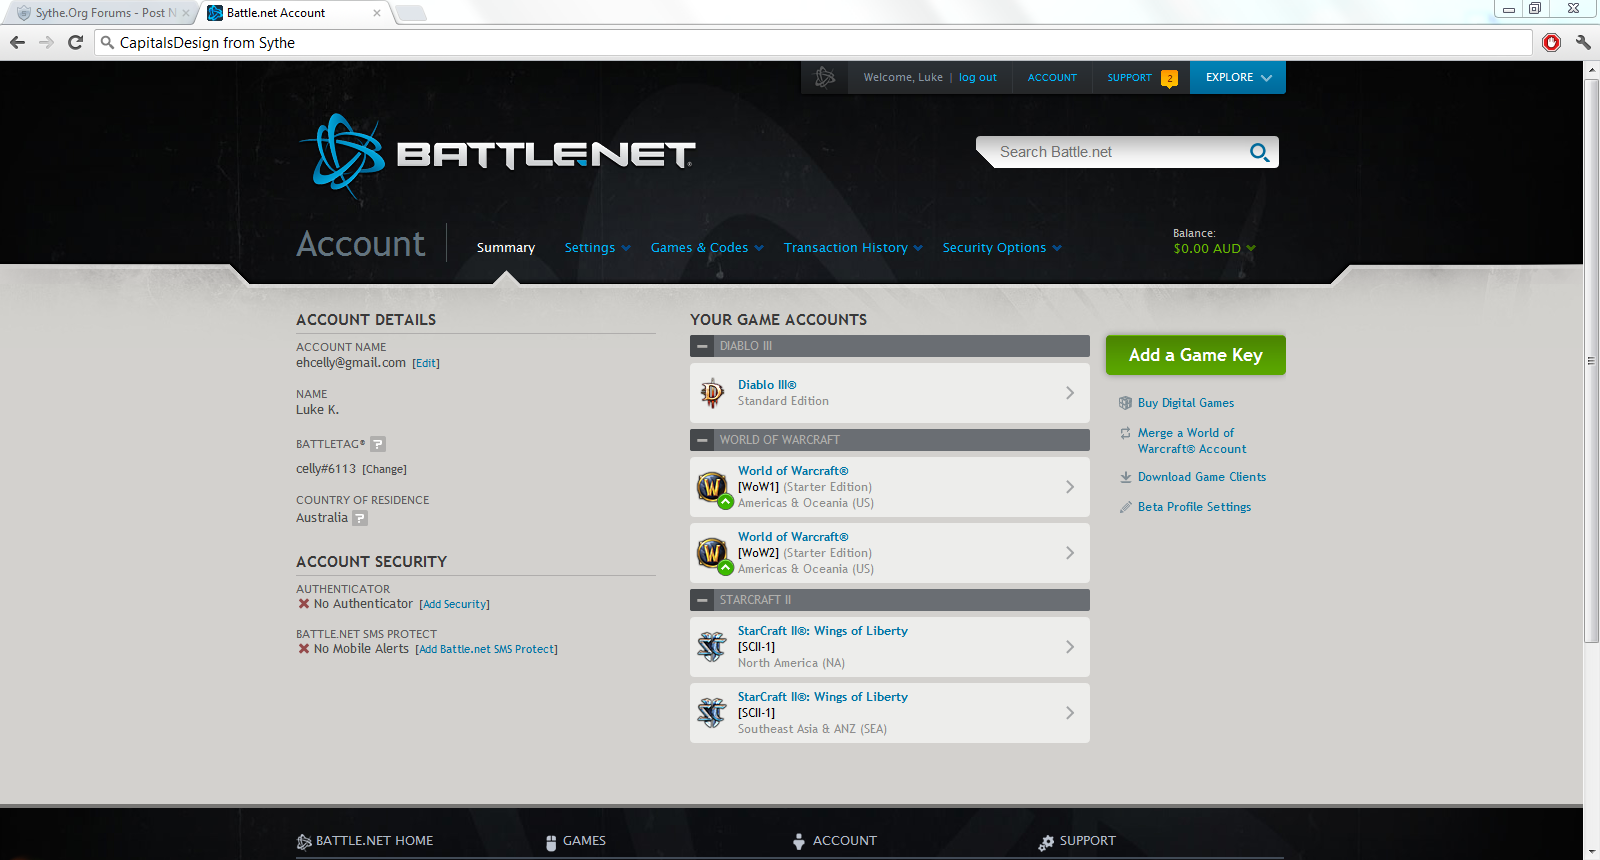This screenshot has width=1600, height=860.
Task: Click the red browser extension icon
Action: coord(1551,42)
